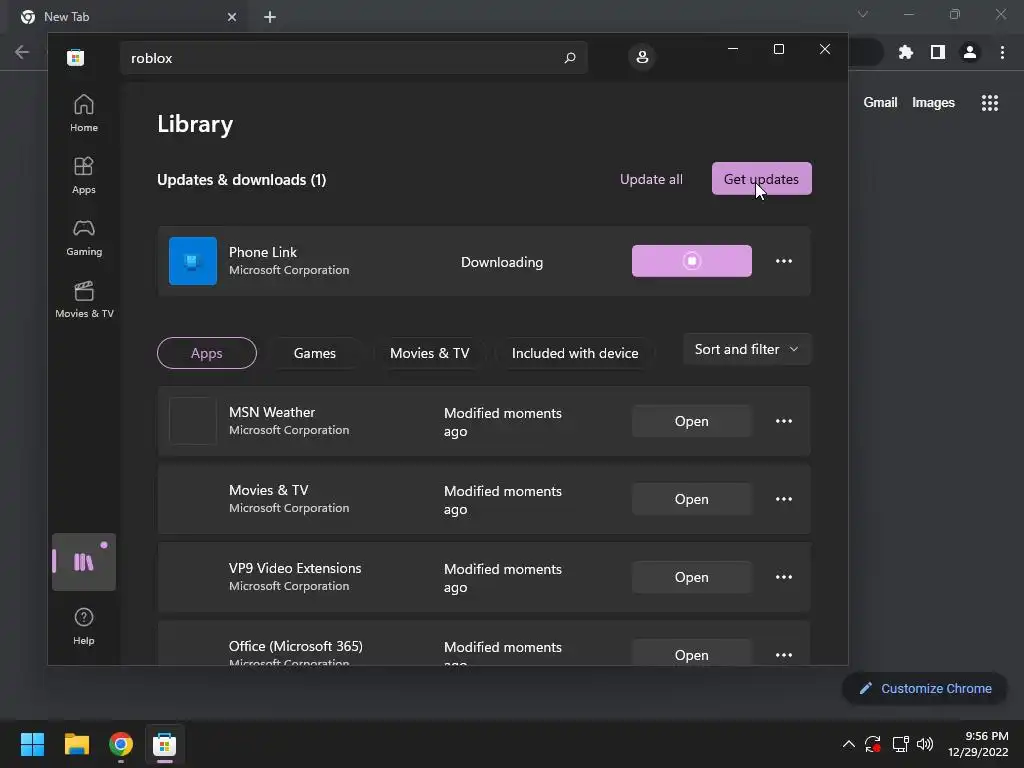Screen dimensions: 1024x768
Task: Click the Microsoft Store logo icon
Action: [x=76, y=57]
